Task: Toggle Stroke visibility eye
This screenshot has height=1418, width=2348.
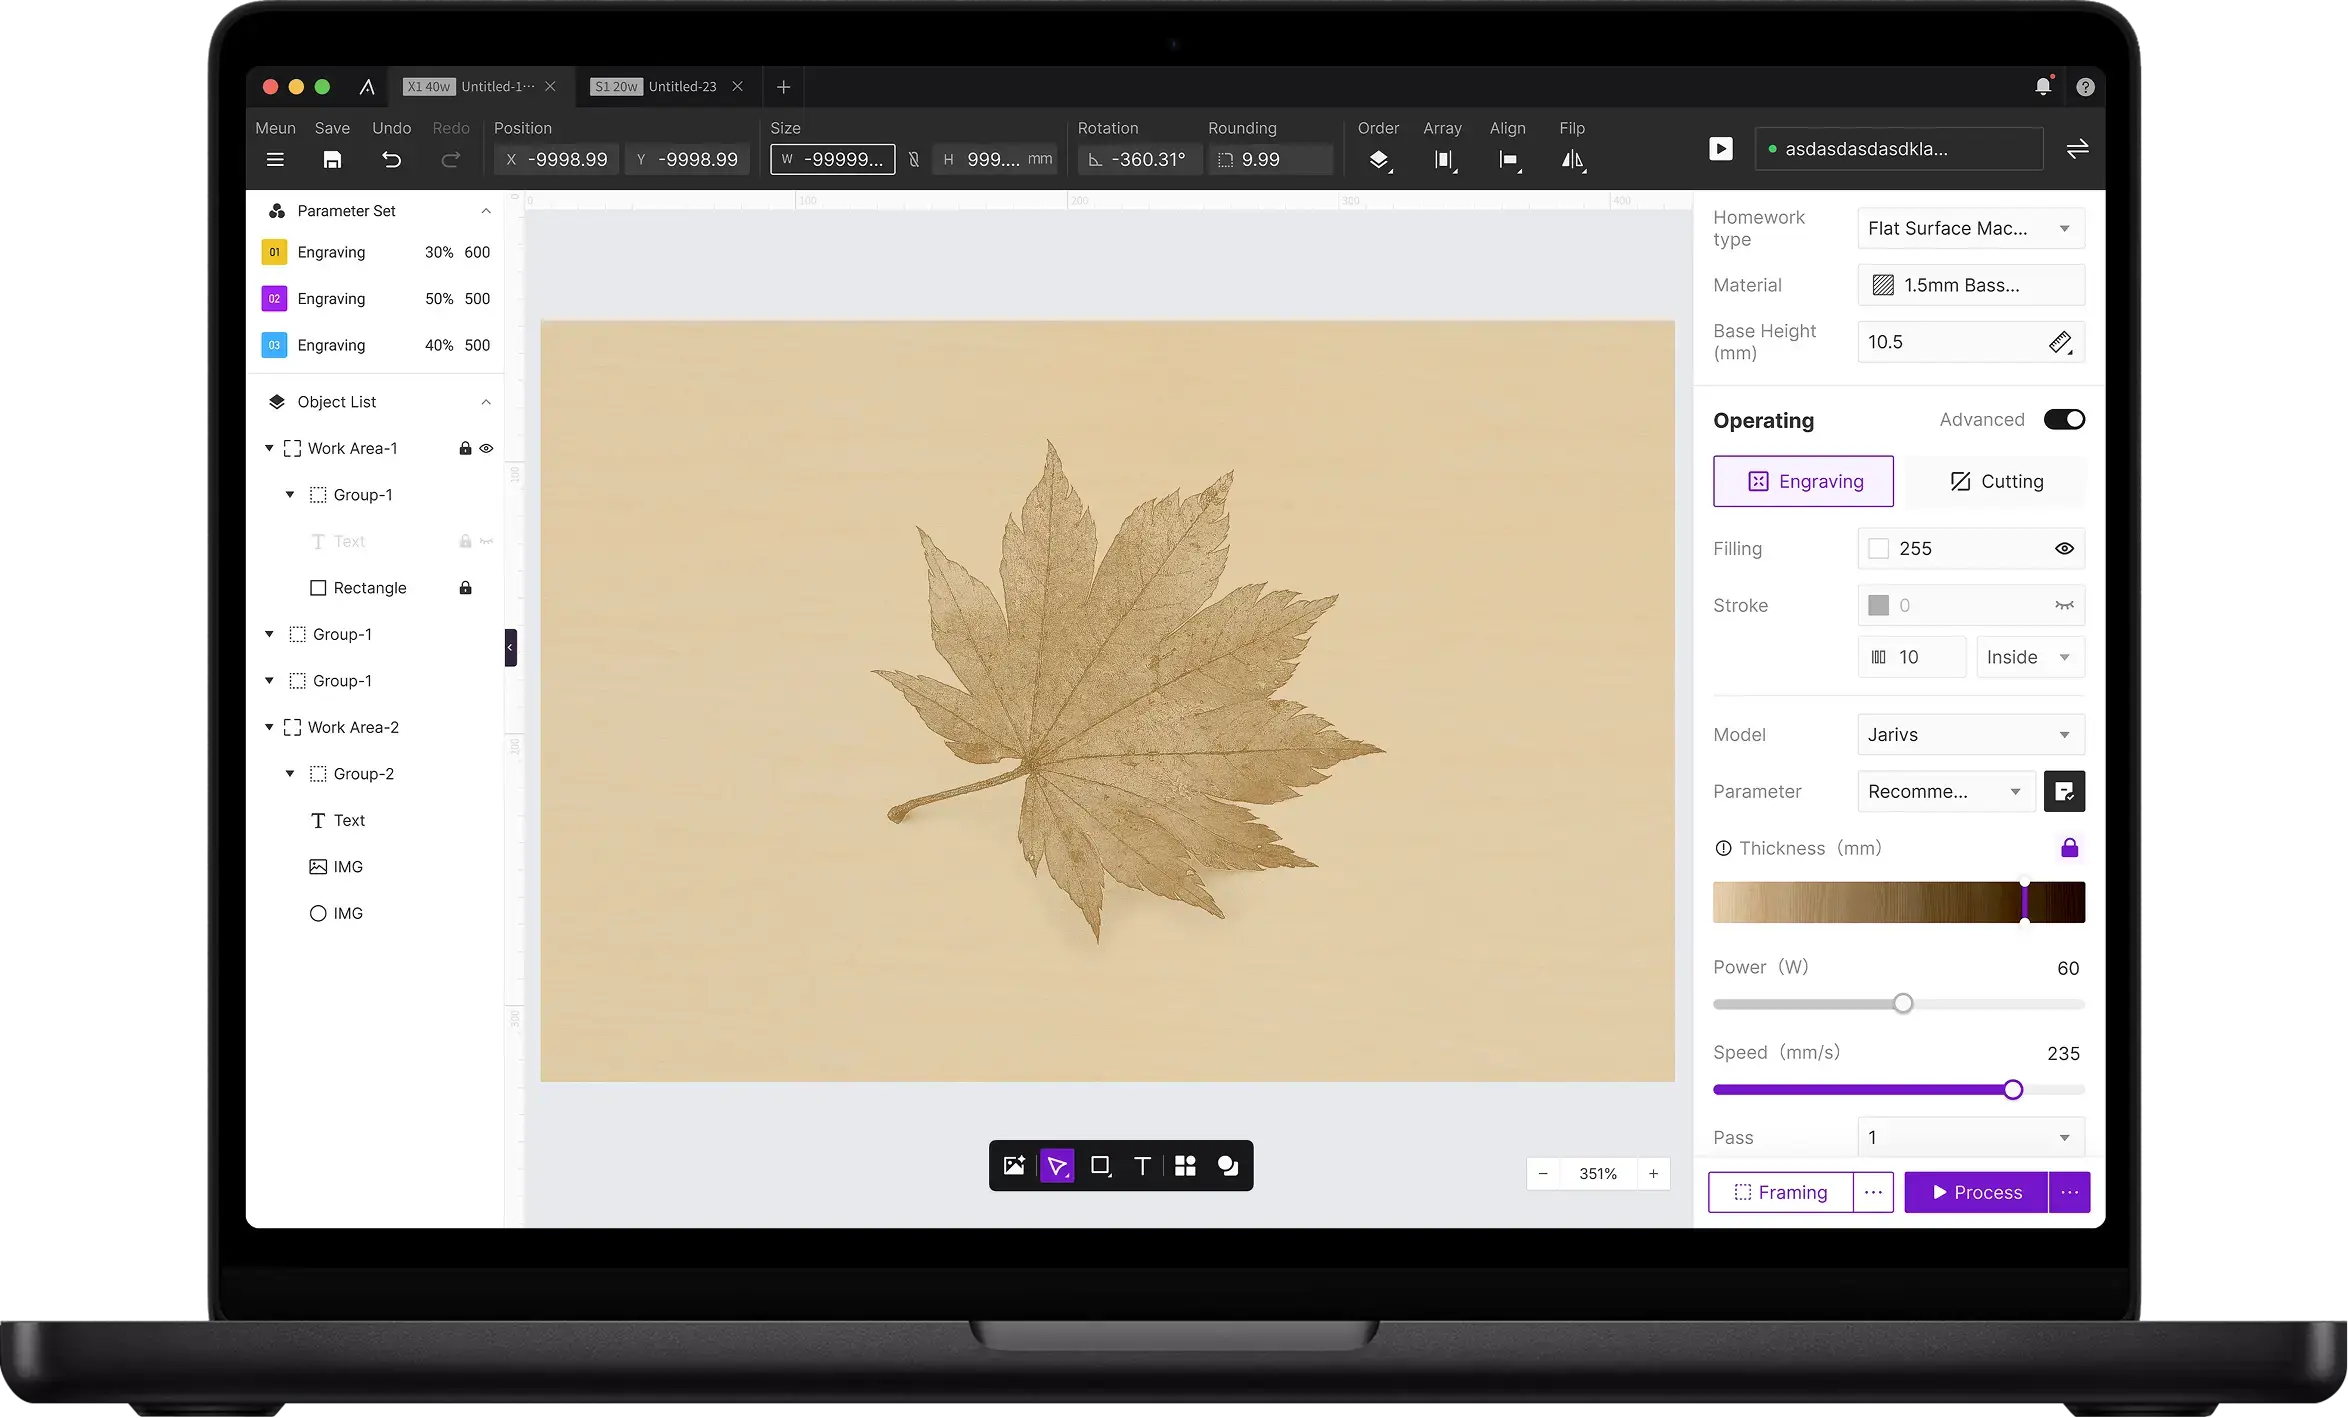Action: point(2064,605)
